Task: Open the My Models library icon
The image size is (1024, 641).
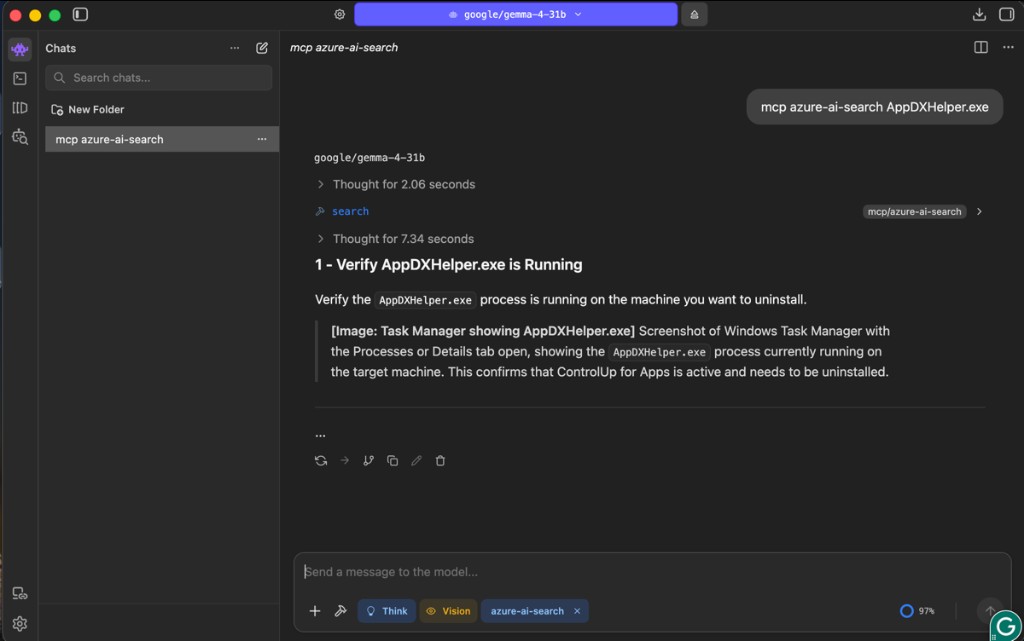Action: click(20, 108)
